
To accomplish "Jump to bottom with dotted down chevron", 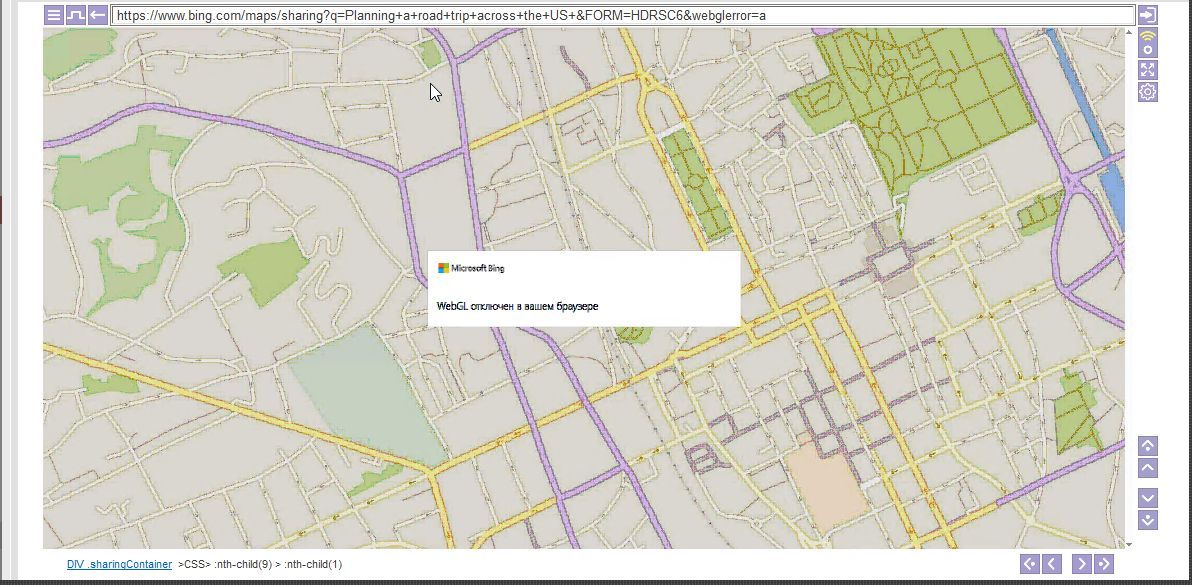I will (1148, 520).
